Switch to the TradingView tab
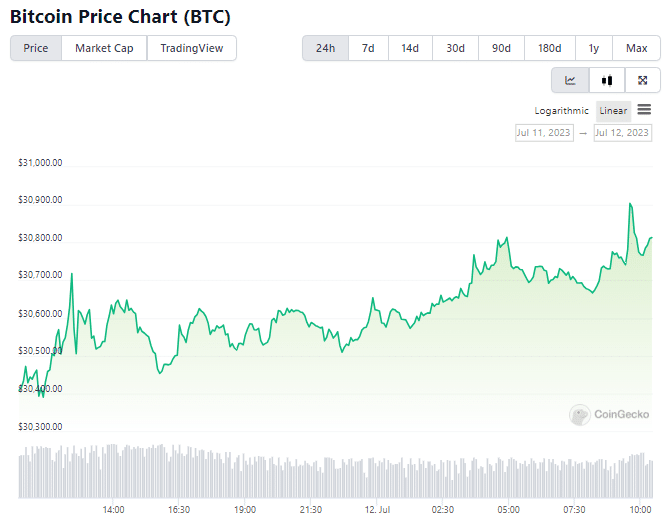The width and height of the screenshot is (663, 522). pos(192,48)
